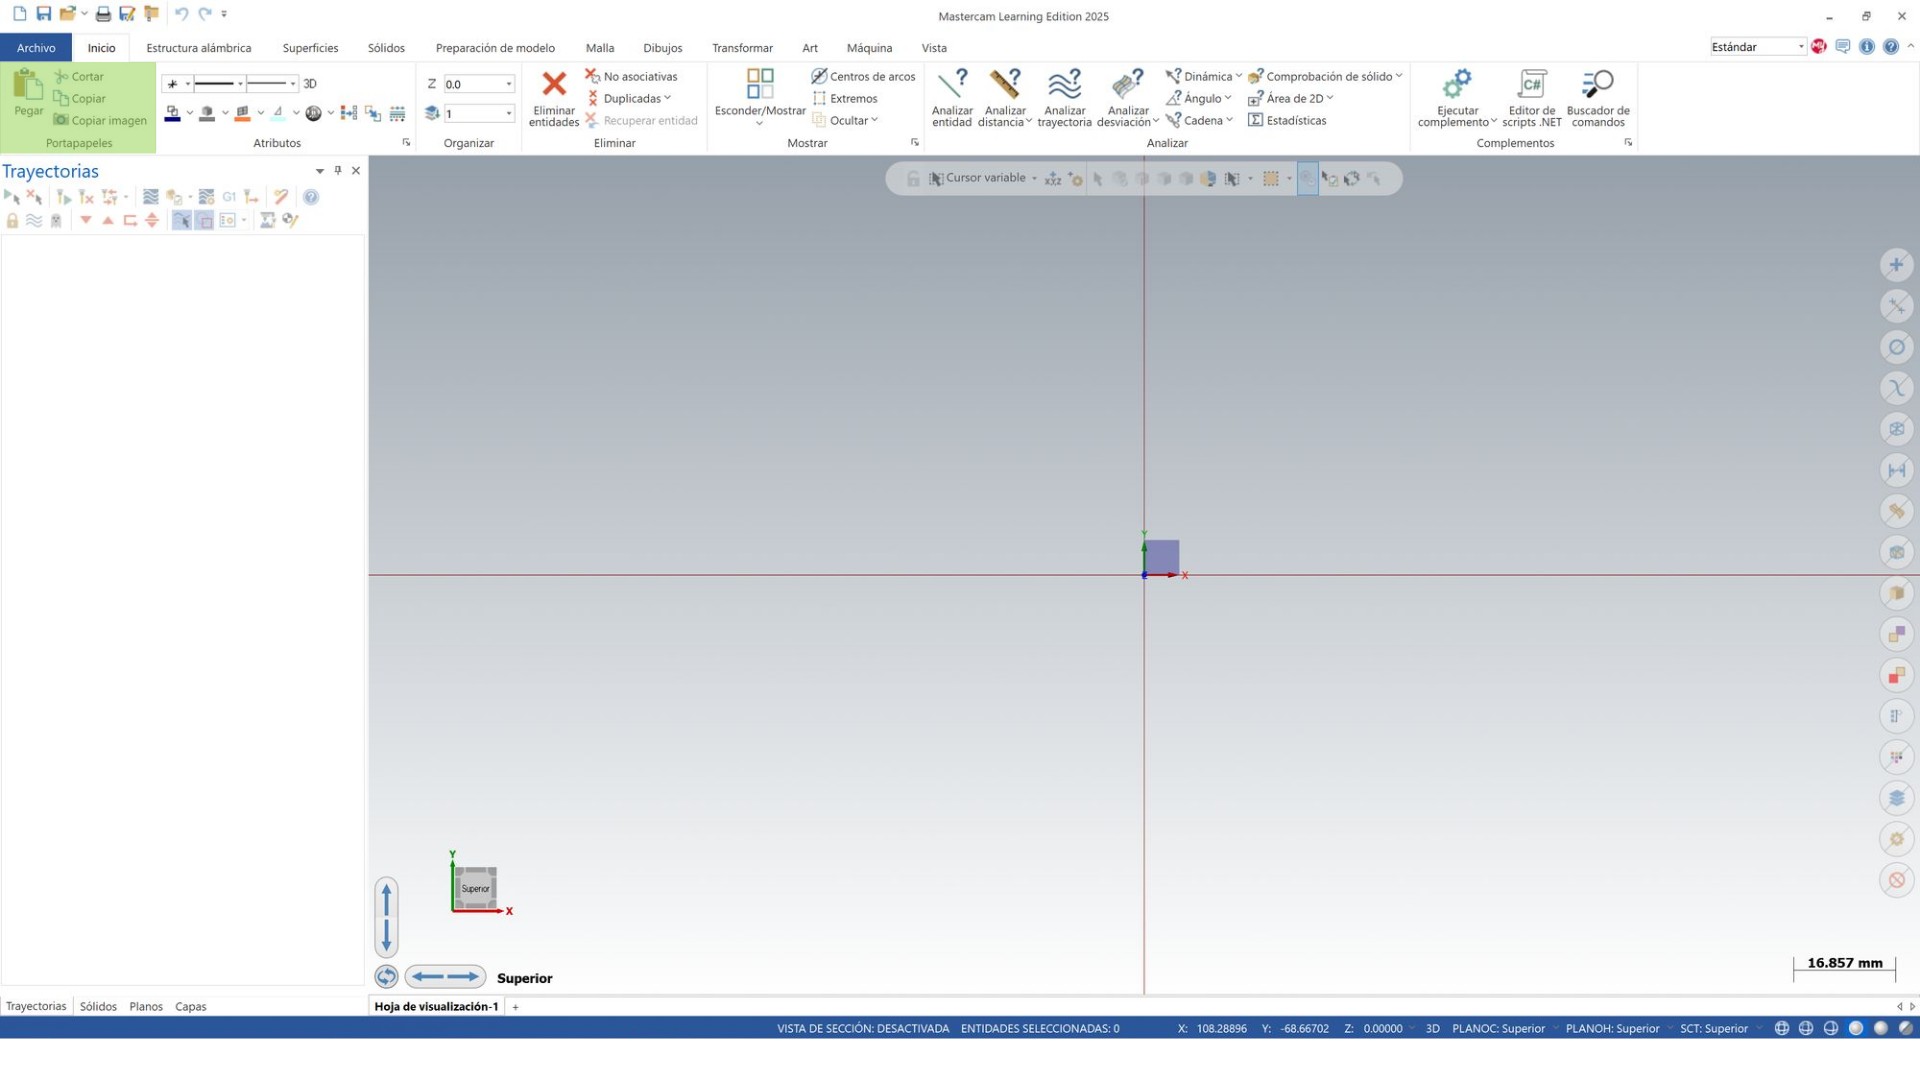Launch Analizar trayectoria tool

[1063, 97]
